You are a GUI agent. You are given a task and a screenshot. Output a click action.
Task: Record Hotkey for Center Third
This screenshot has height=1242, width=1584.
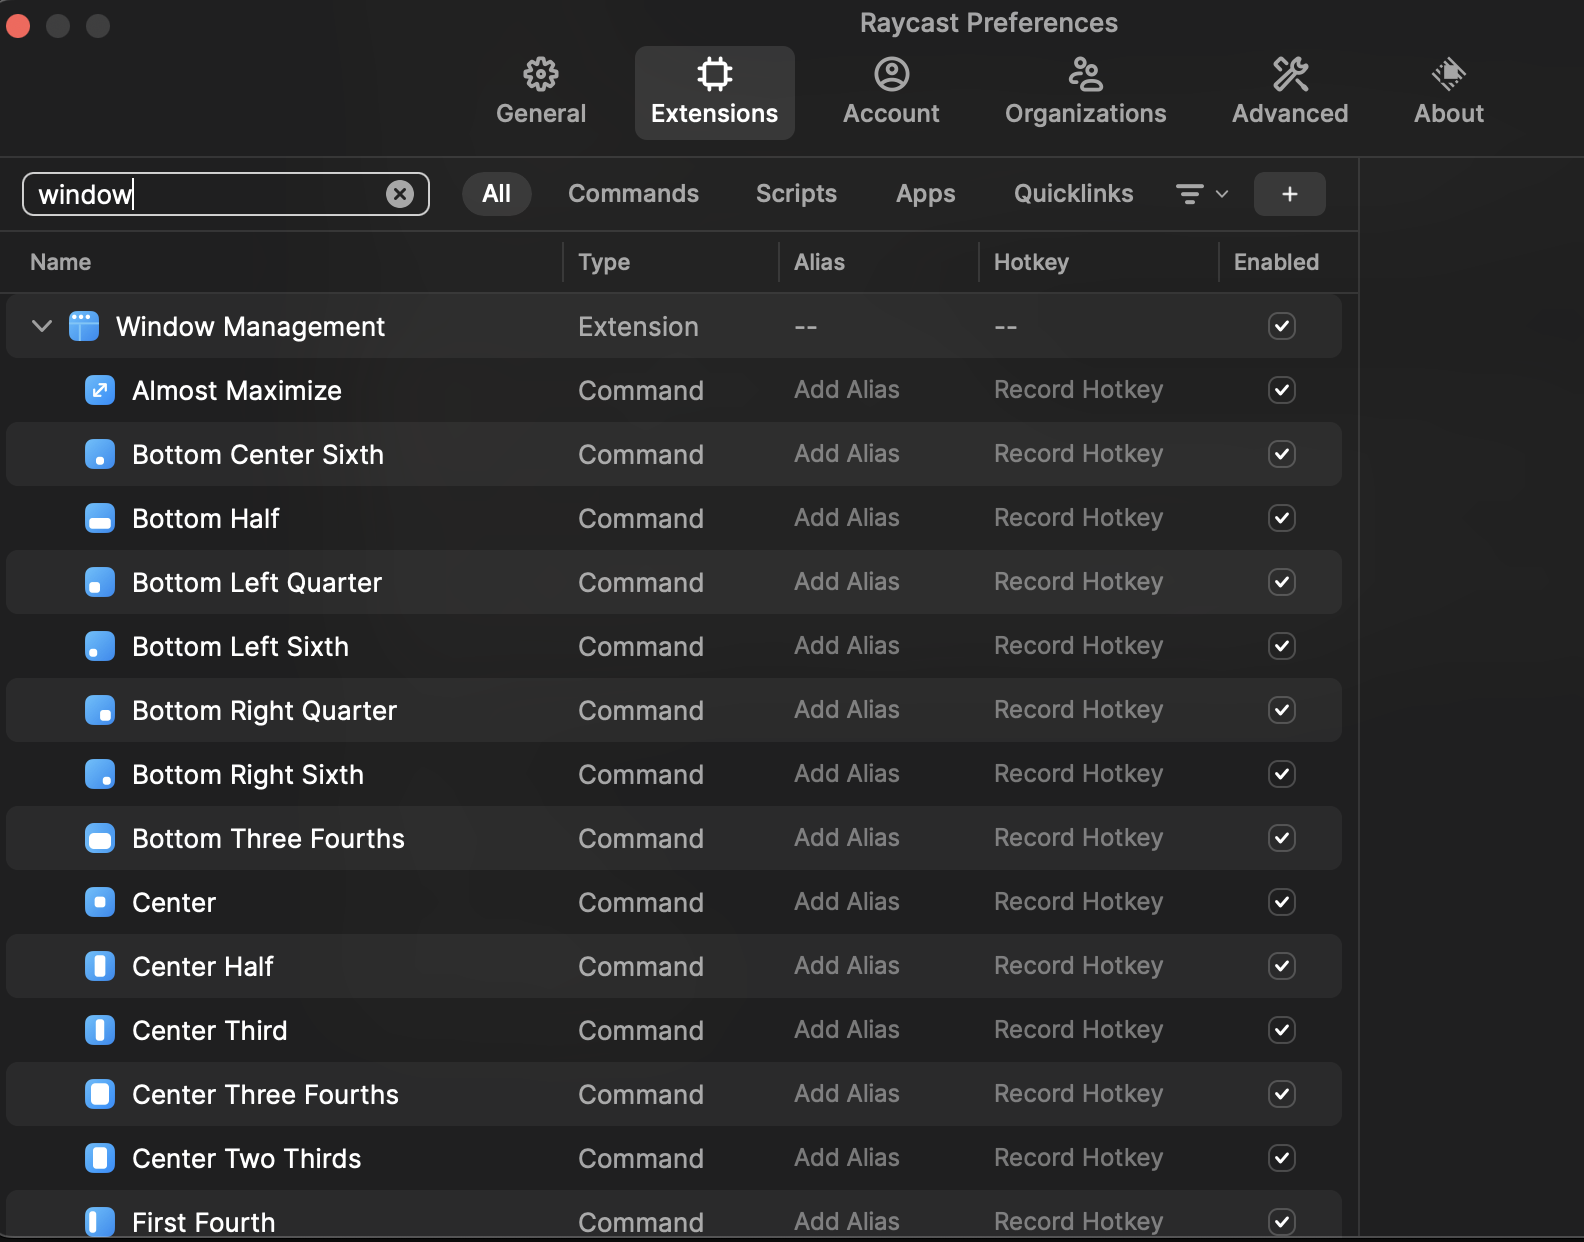(1078, 1030)
